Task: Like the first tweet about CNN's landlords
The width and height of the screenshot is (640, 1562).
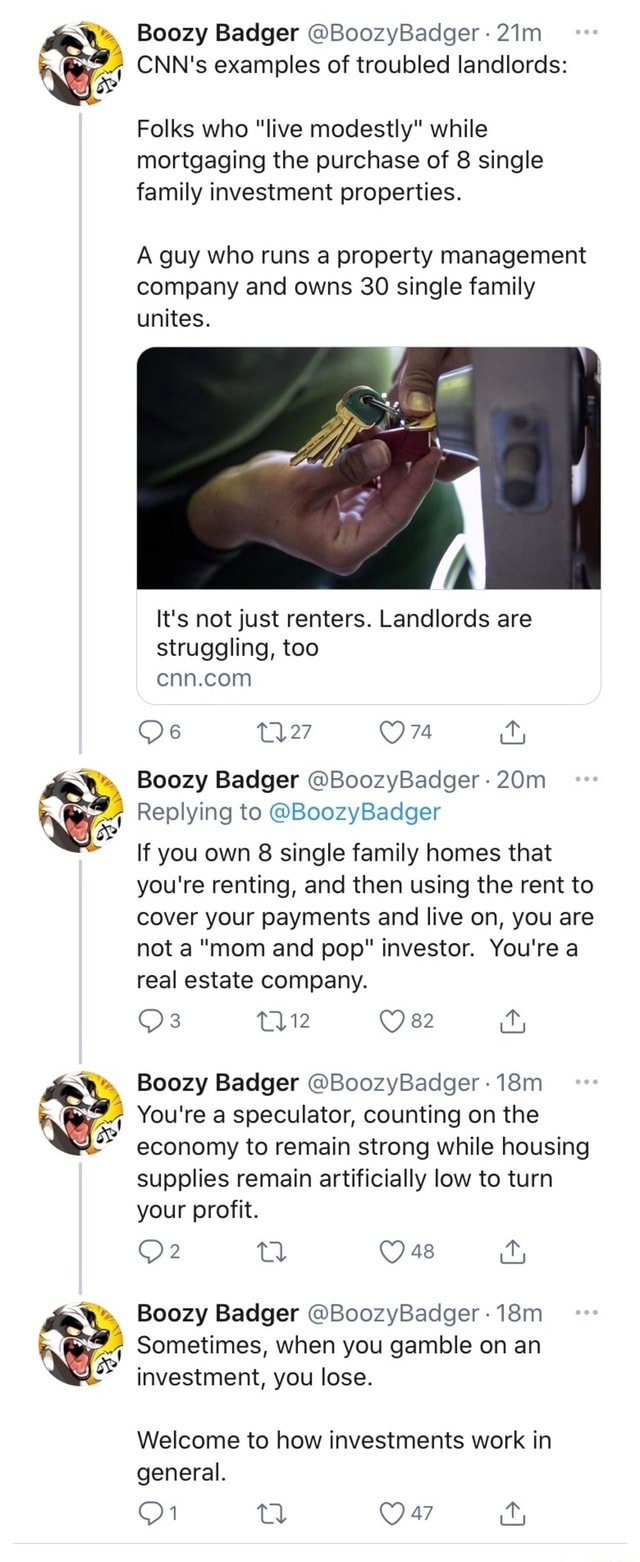Action: [393, 732]
